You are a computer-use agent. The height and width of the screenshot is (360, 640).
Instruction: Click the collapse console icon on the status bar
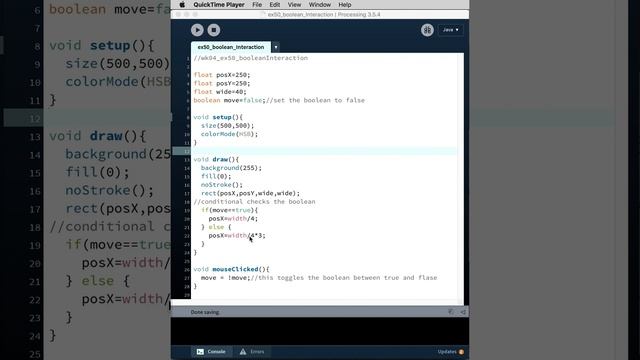point(463,312)
